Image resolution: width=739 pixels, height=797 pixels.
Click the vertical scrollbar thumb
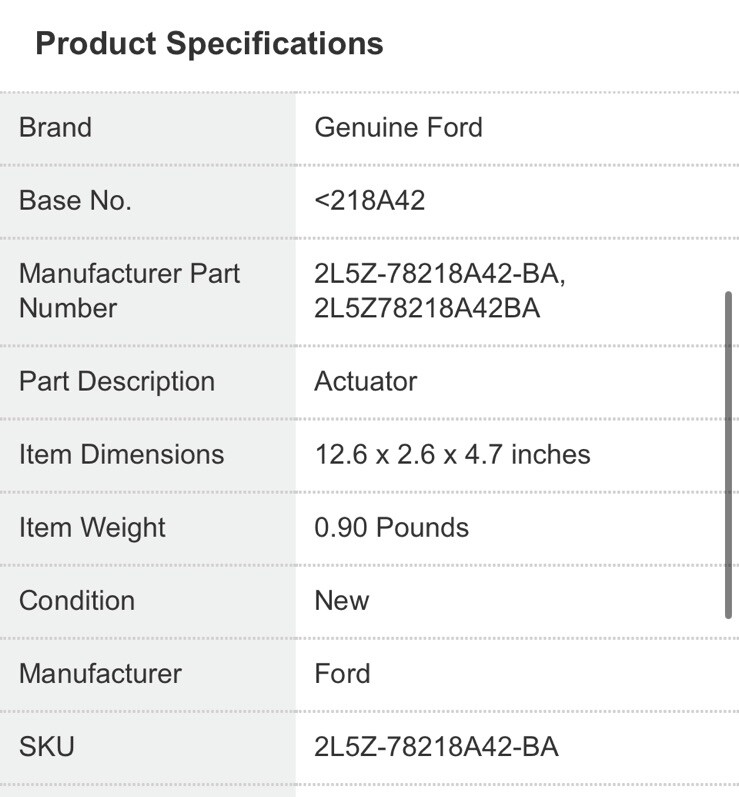(728, 455)
